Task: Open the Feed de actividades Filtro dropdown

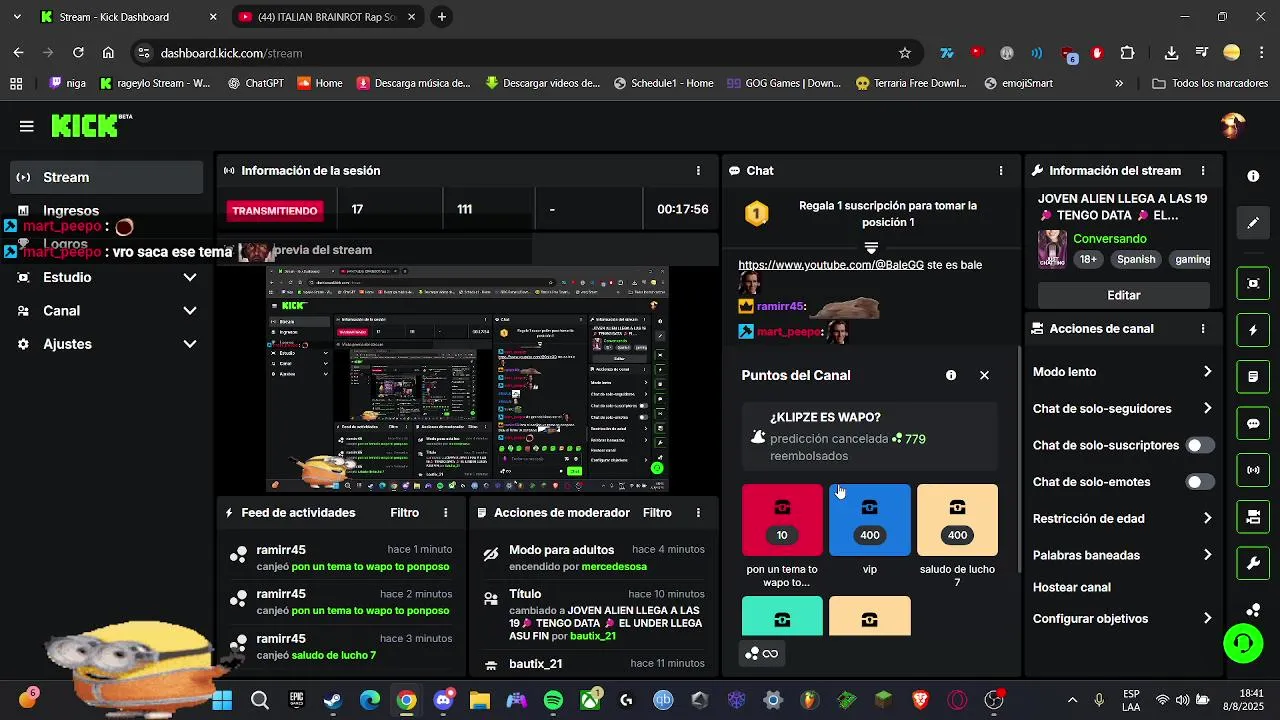Action: [x=404, y=513]
